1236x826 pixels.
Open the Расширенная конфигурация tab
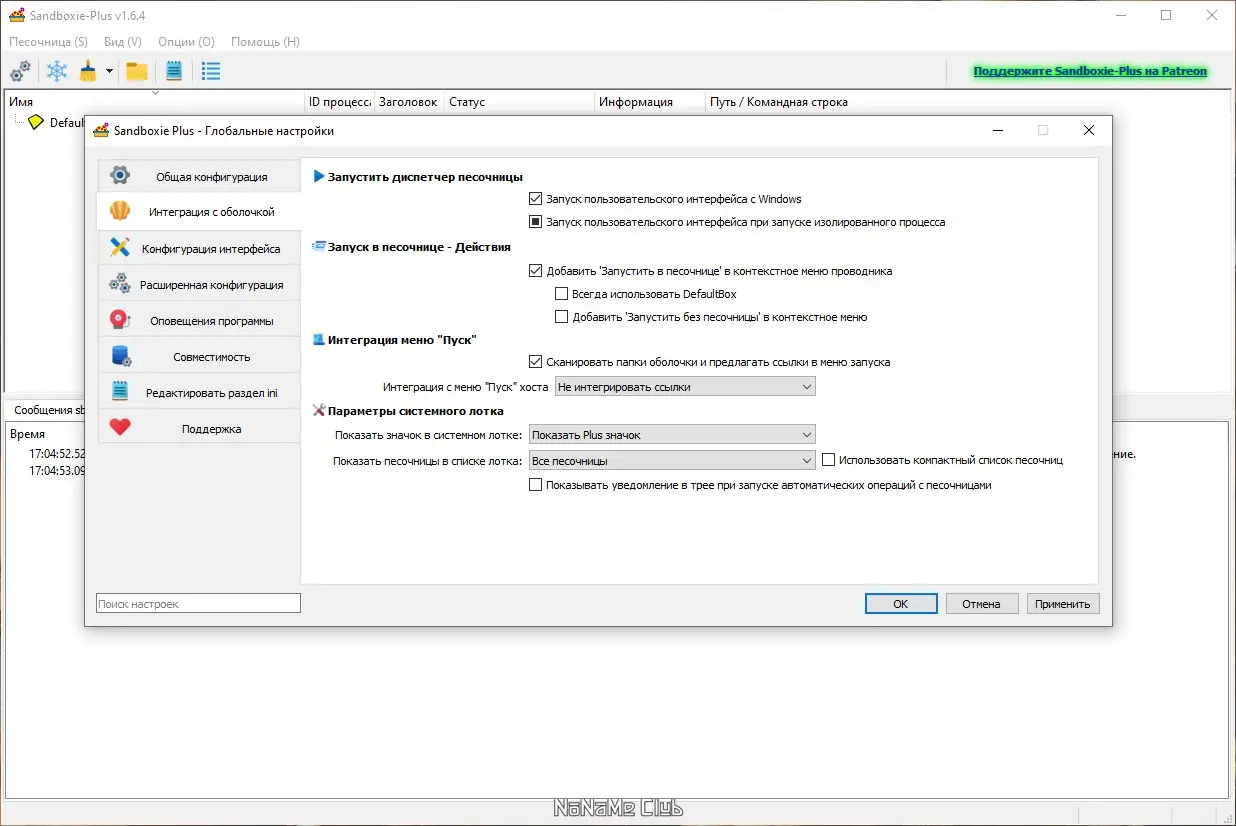(199, 284)
